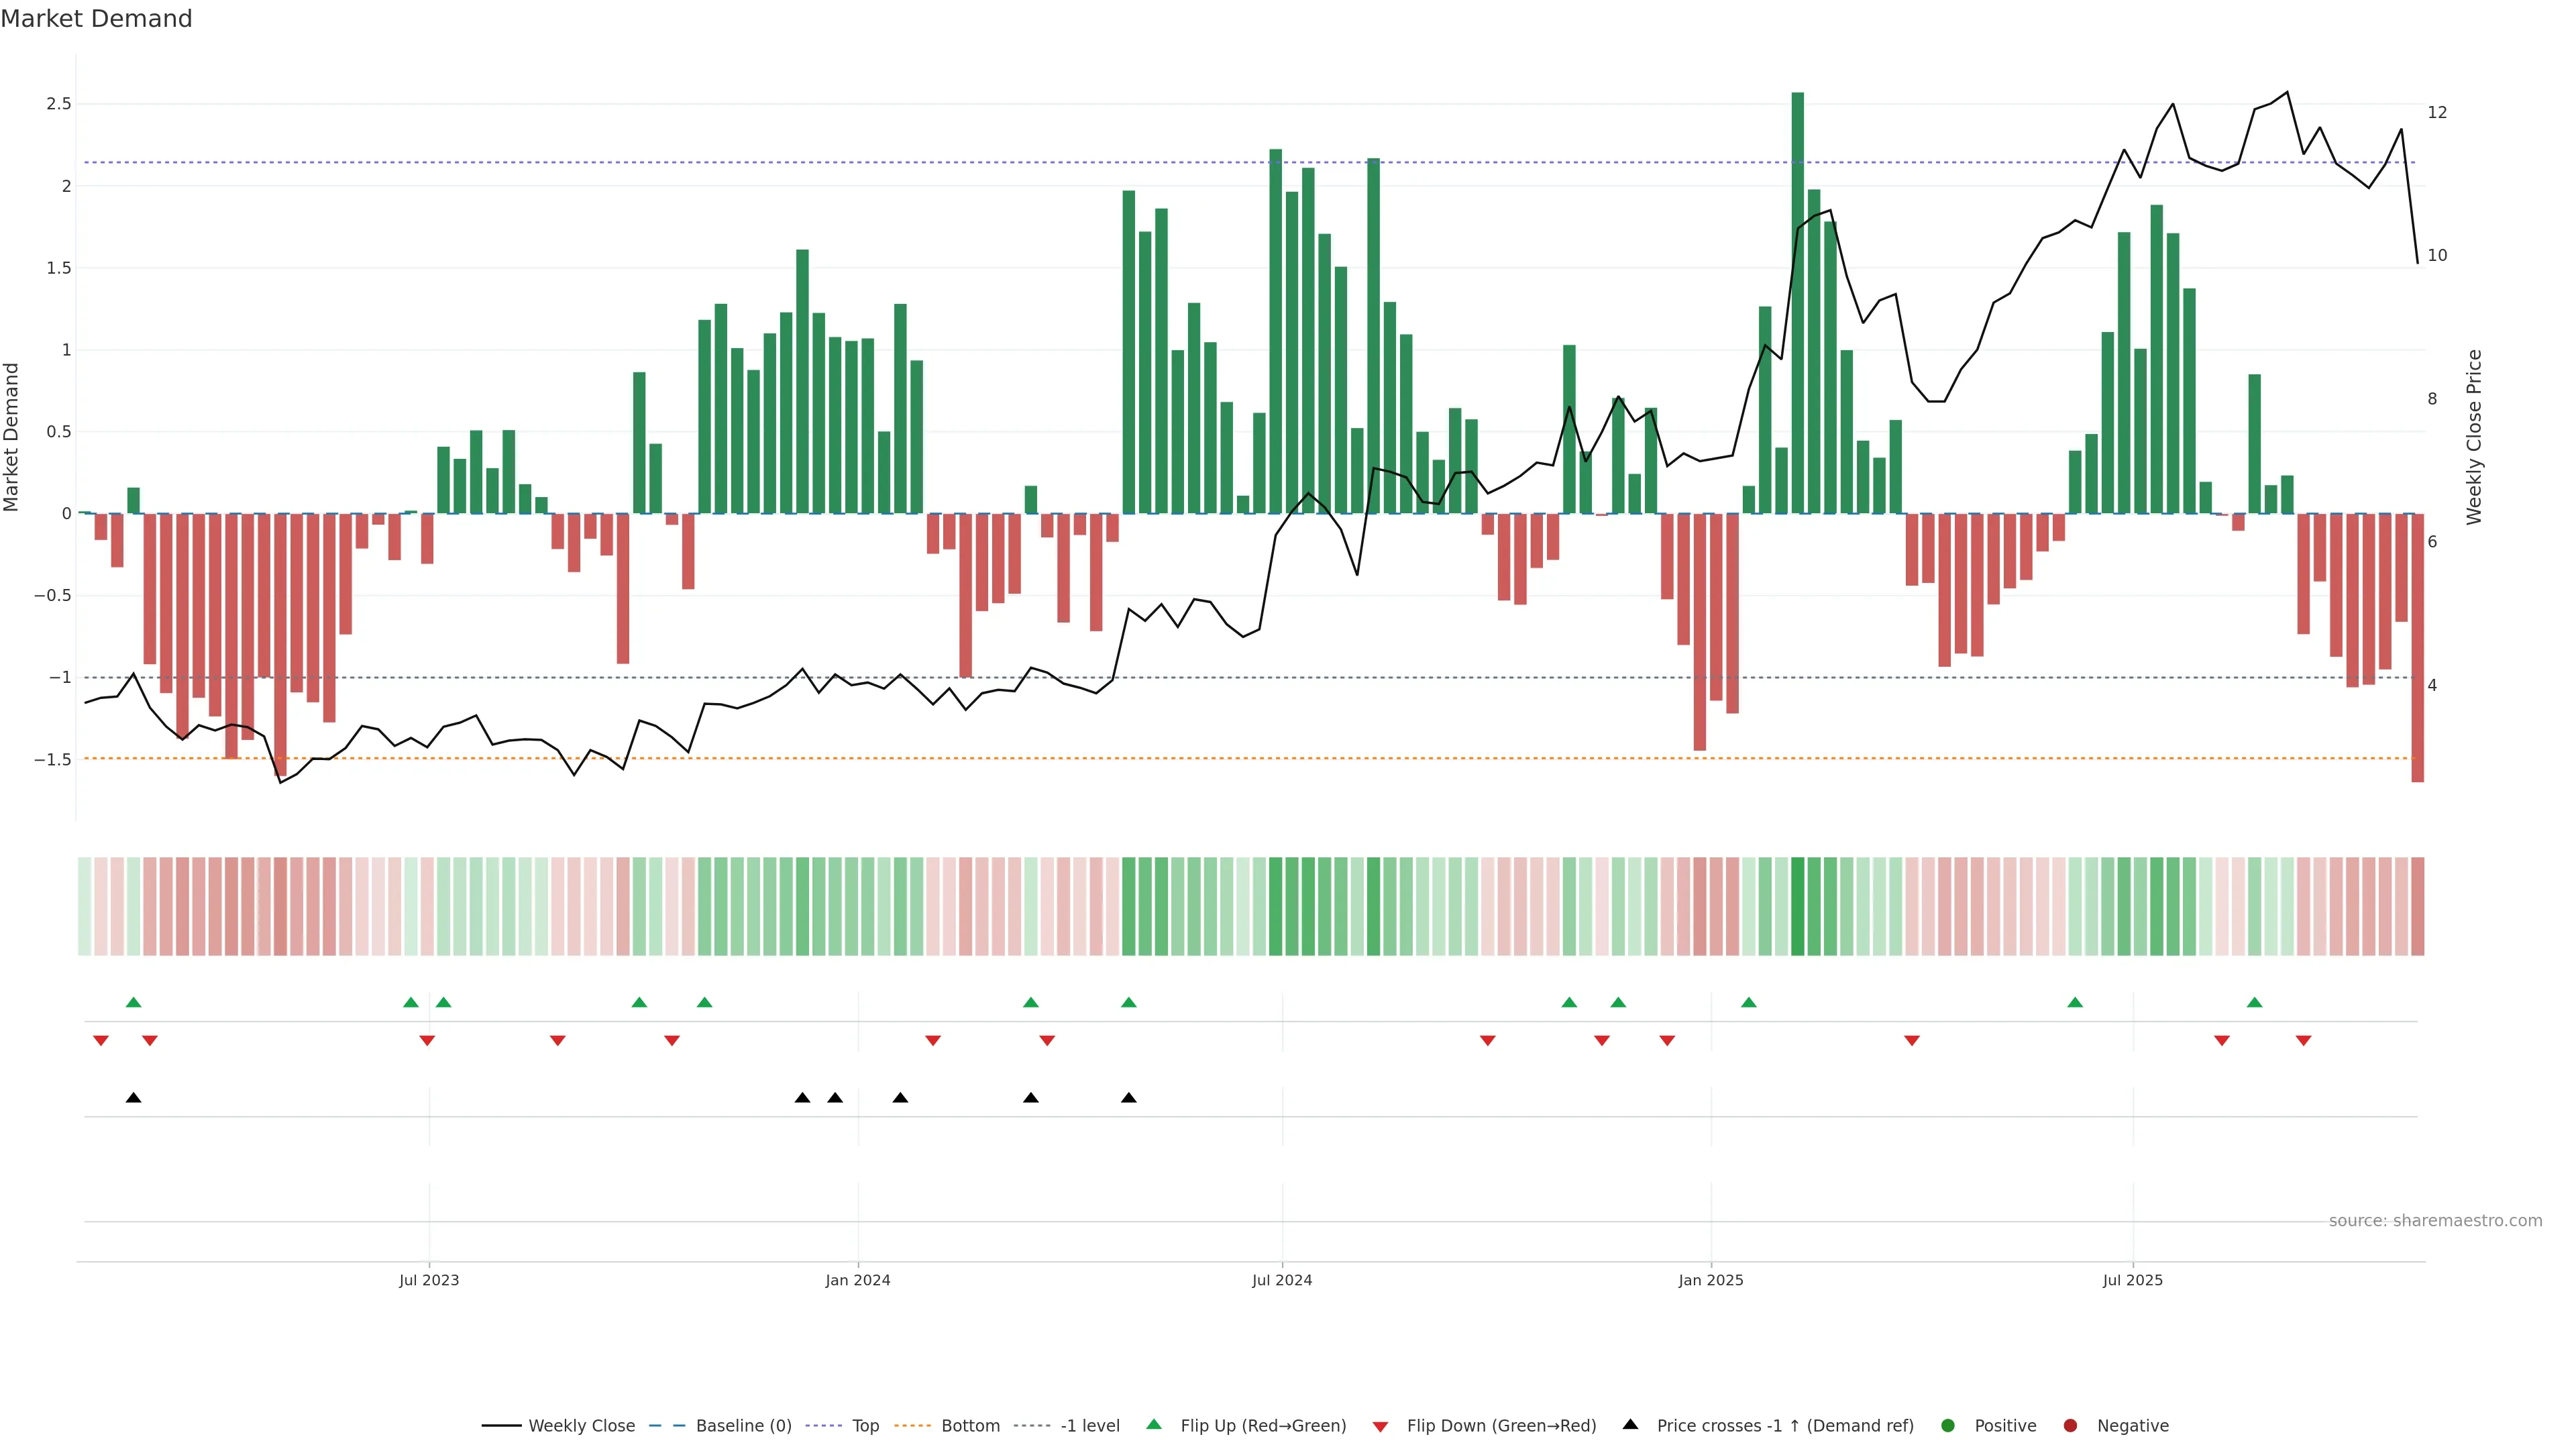Click the Jul 2023 x-axis label

tap(429, 1280)
